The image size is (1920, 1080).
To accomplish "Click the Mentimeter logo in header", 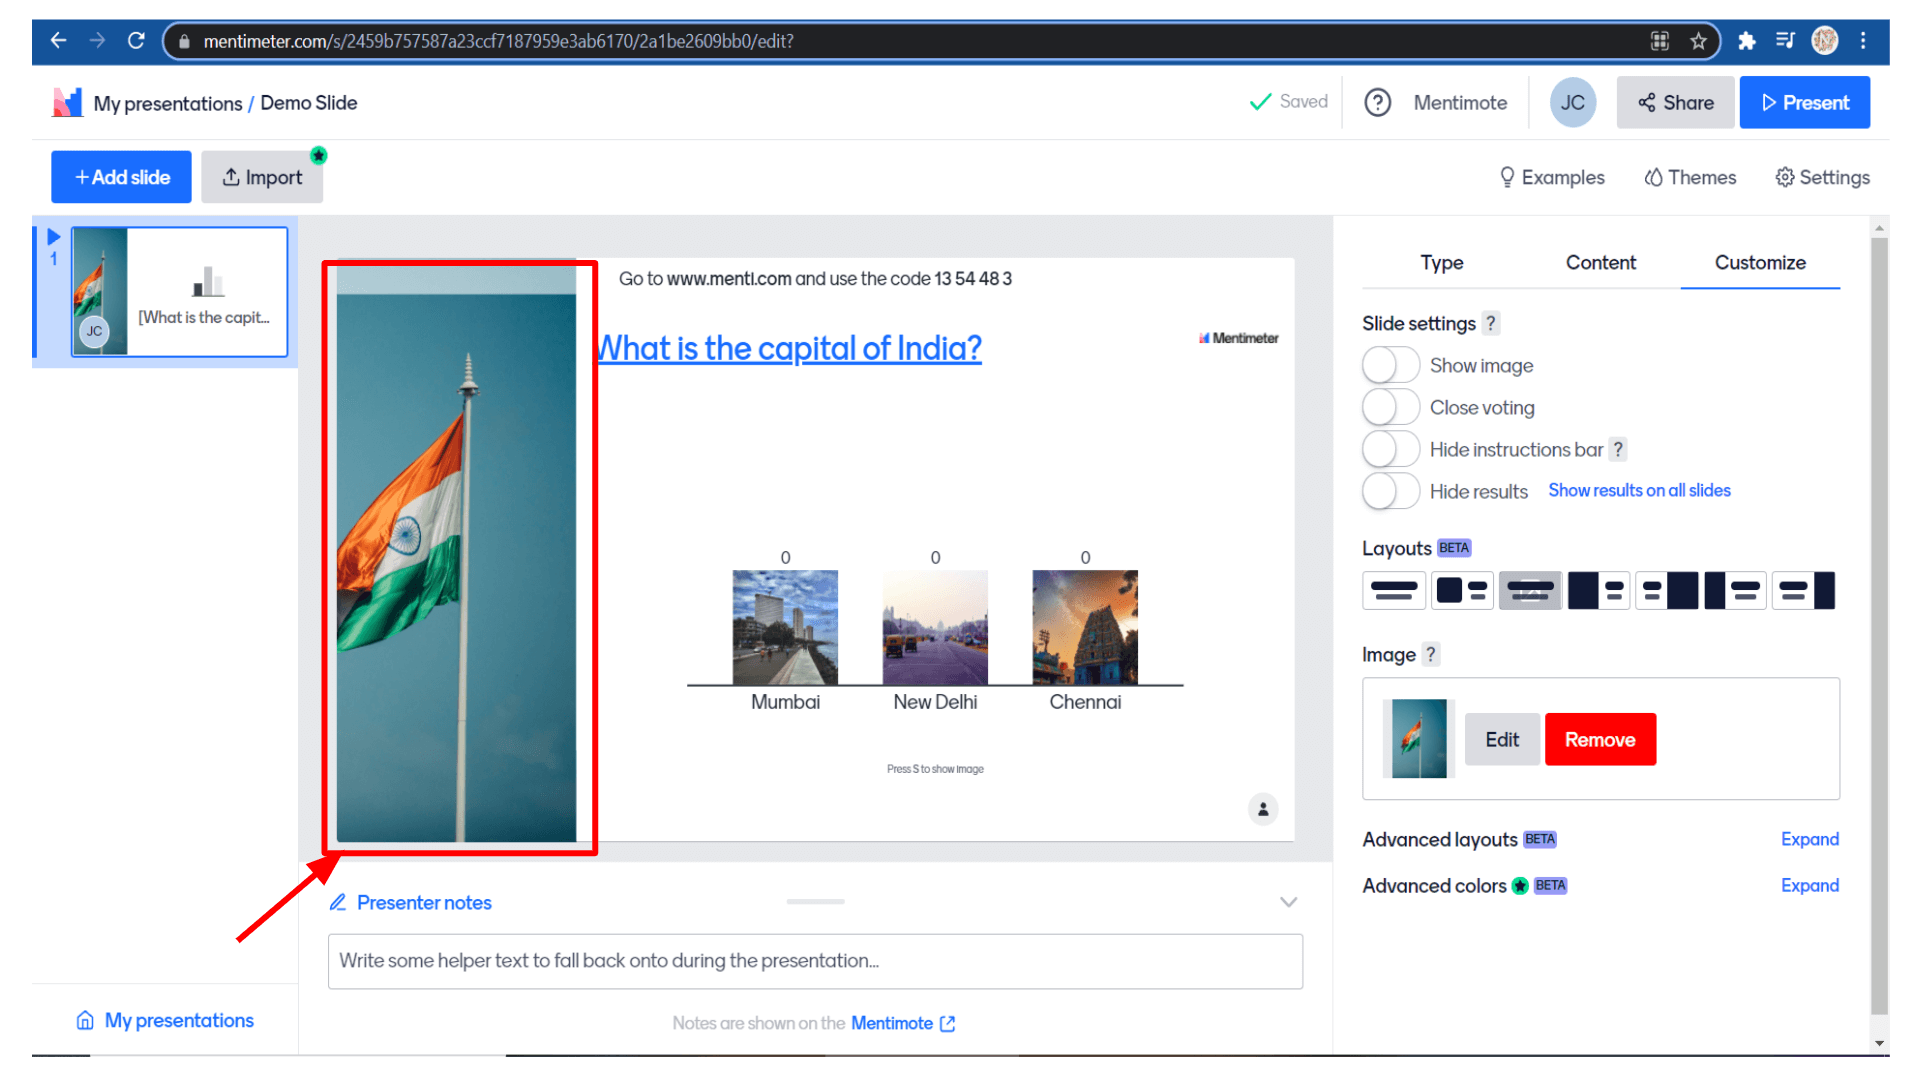I will pos(67,103).
